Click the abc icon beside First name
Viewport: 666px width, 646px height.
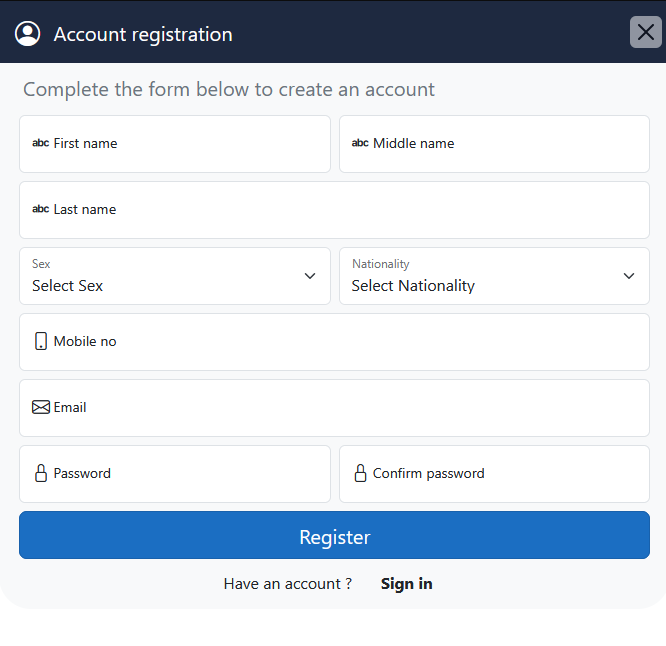pos(41,143)
